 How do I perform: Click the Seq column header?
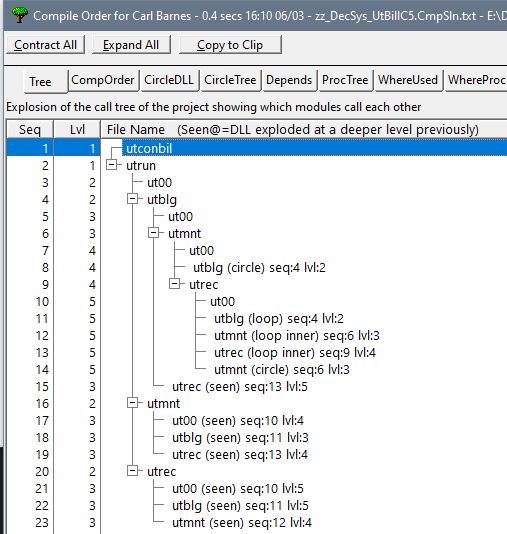tap(30, 129)
